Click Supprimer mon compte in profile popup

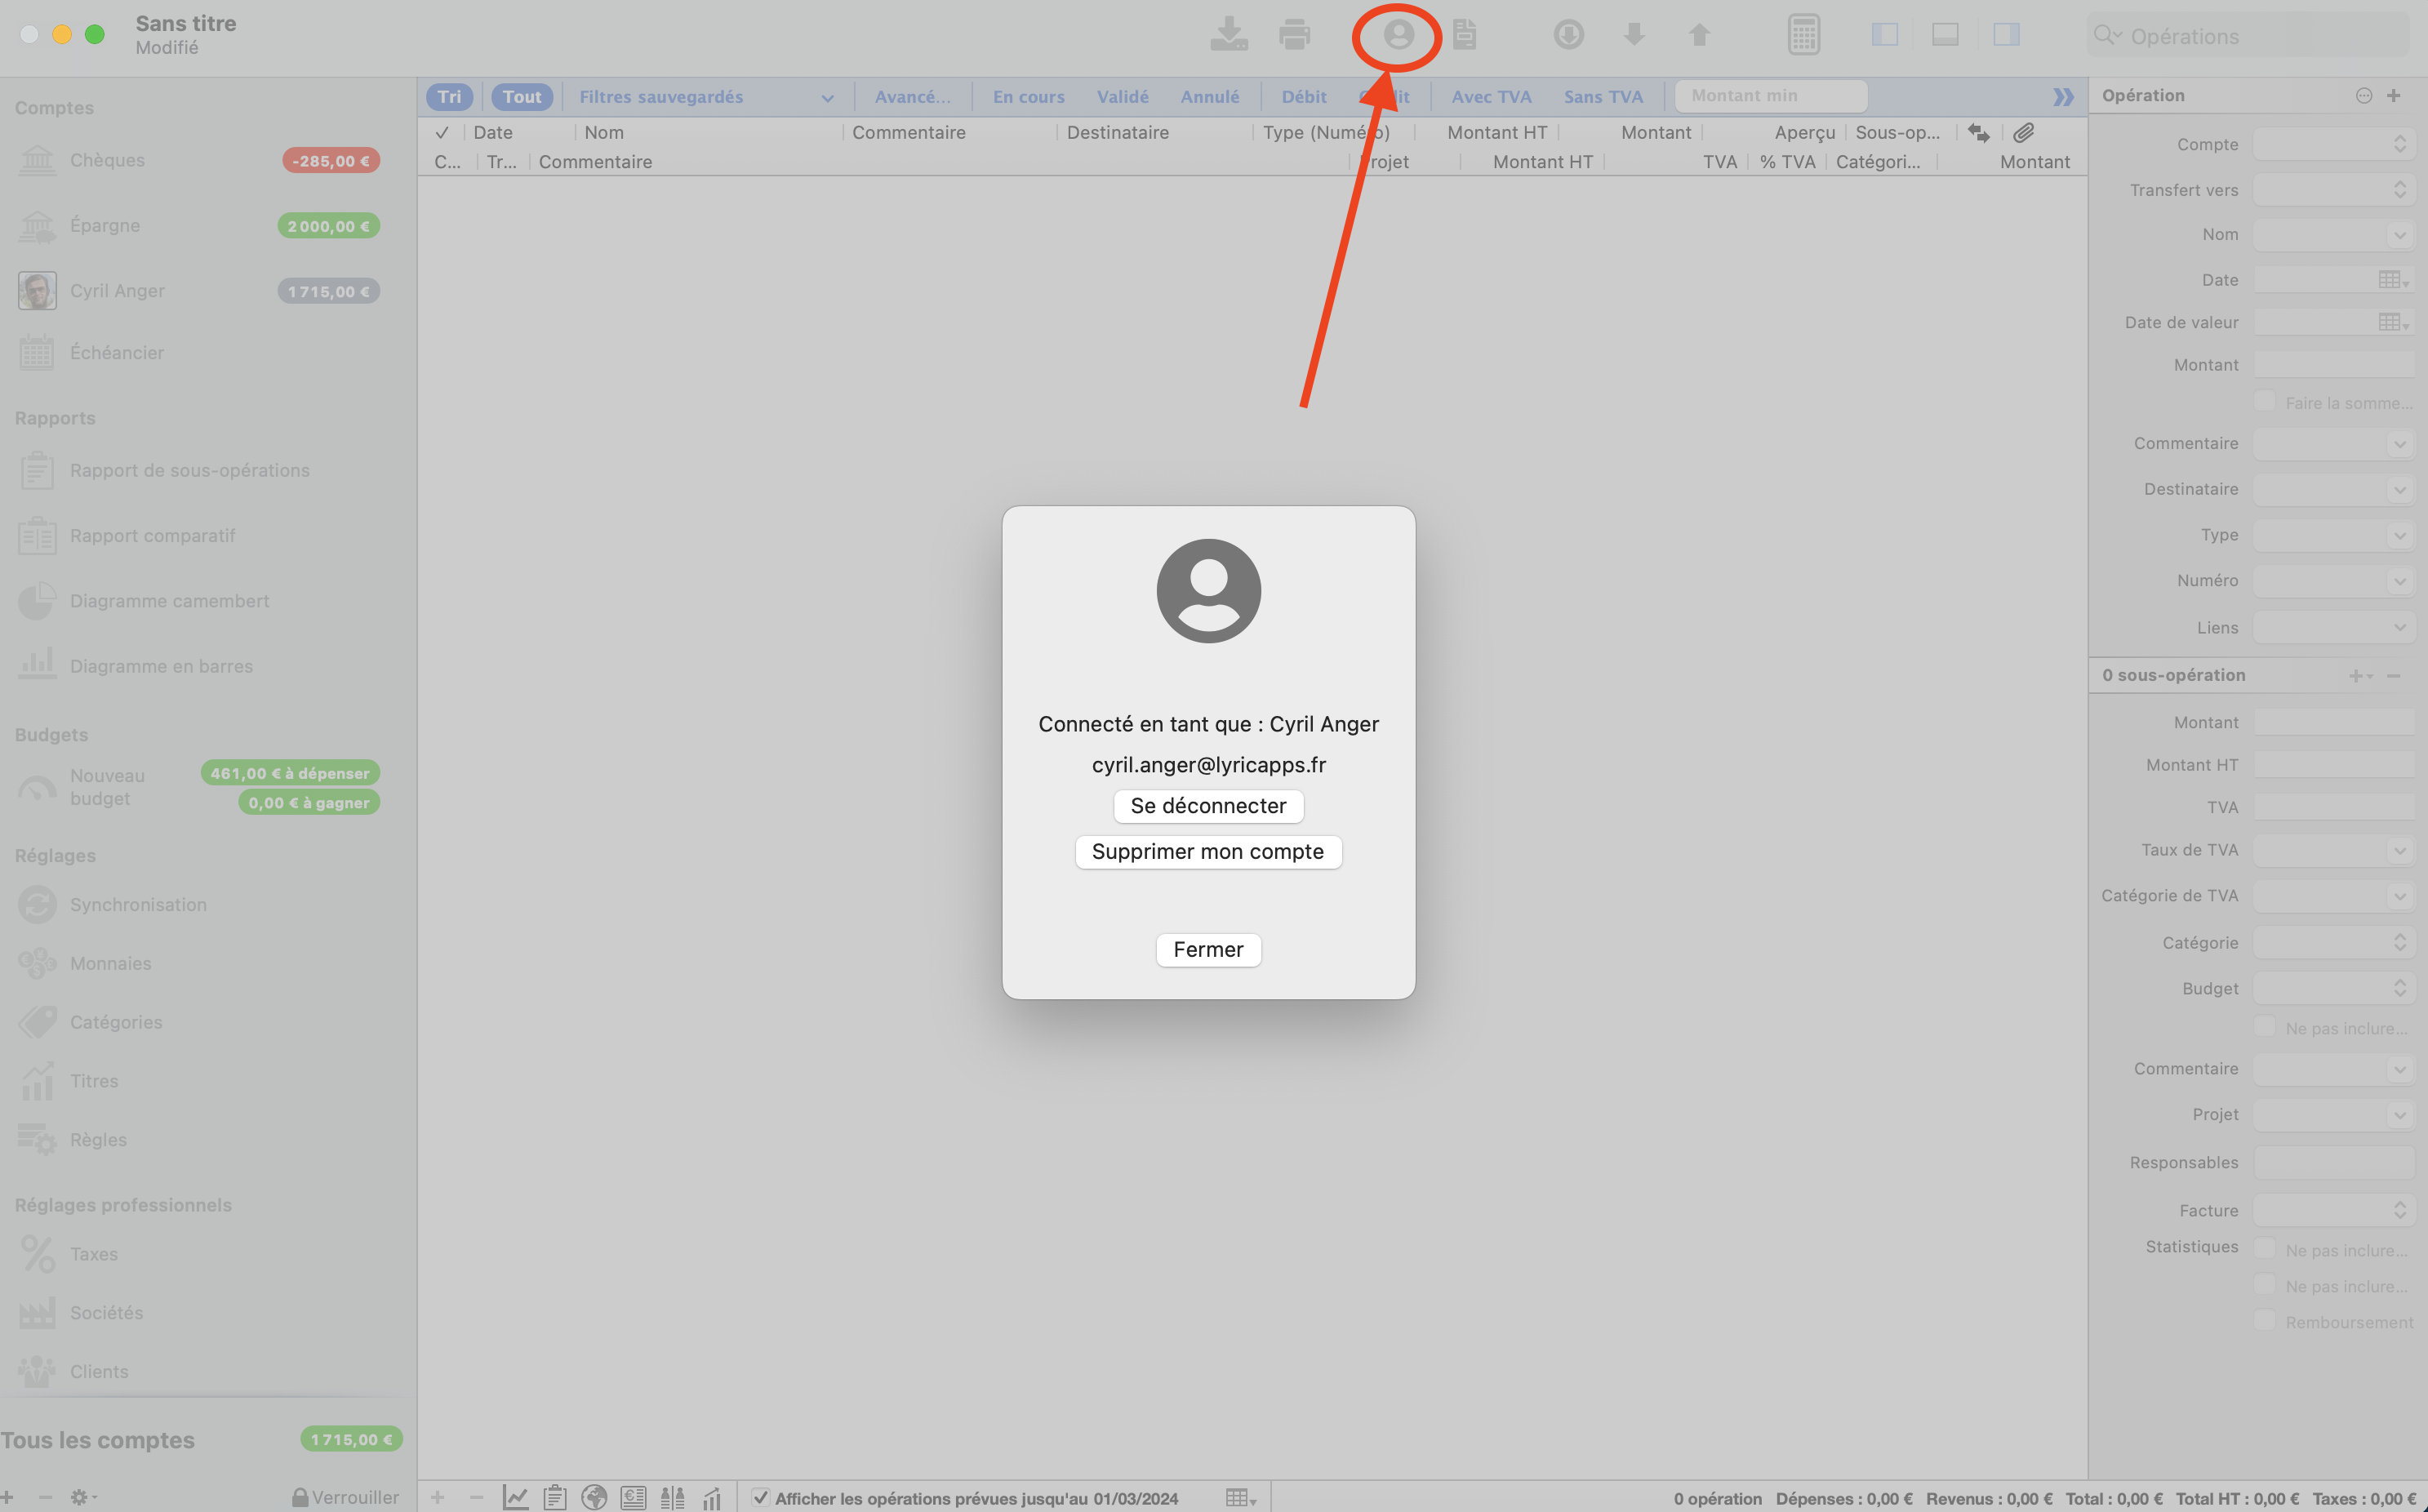1209,850
